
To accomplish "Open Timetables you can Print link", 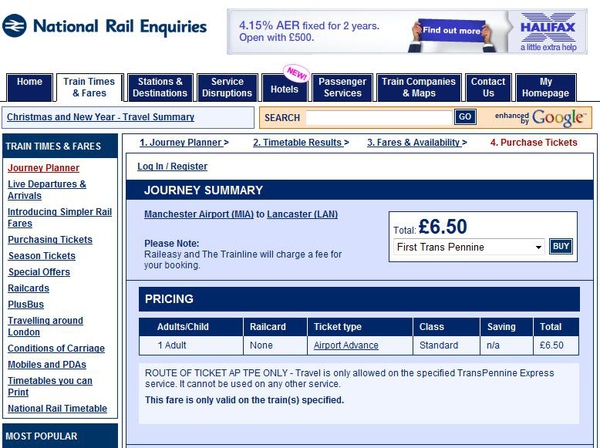I will (50, 386).
